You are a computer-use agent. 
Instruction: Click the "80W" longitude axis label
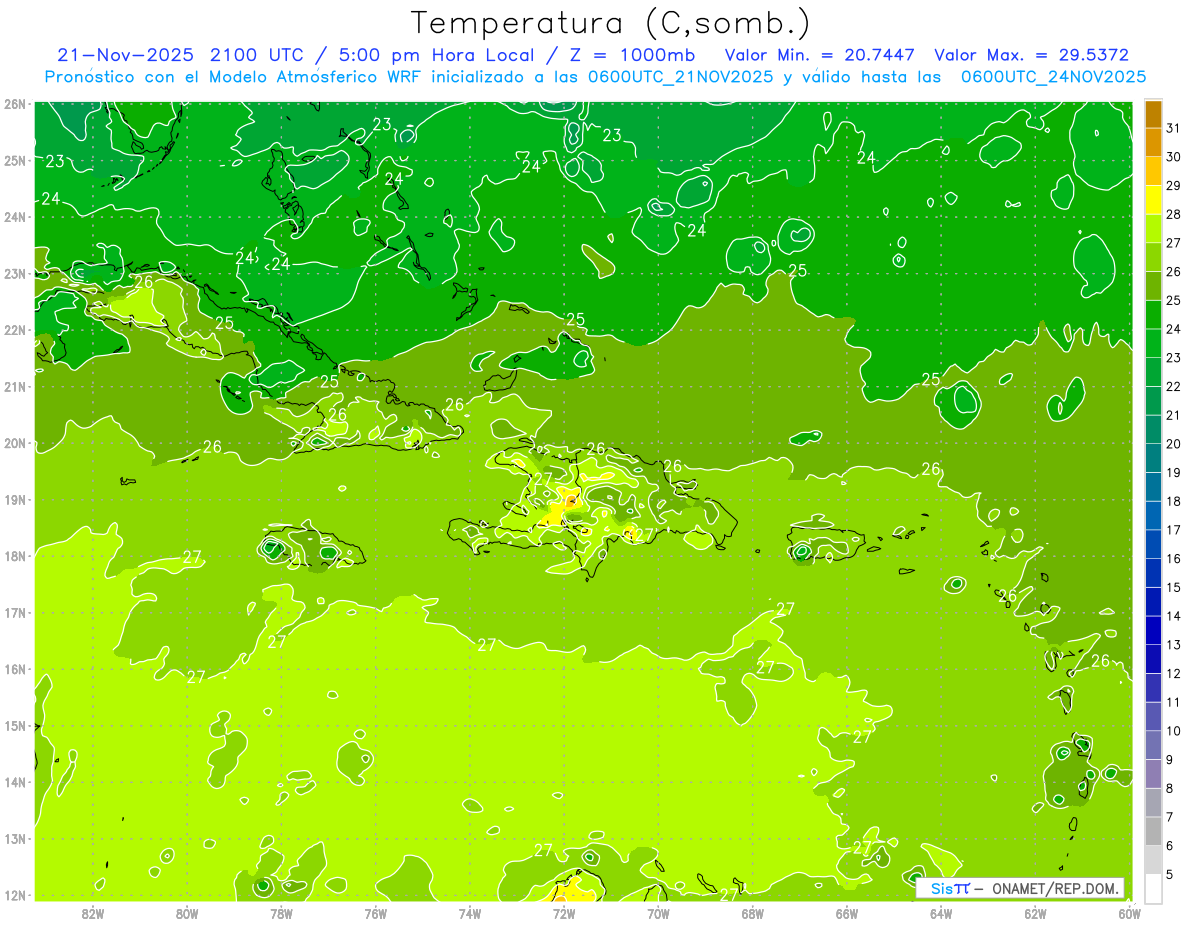click(x=187, y=913)
